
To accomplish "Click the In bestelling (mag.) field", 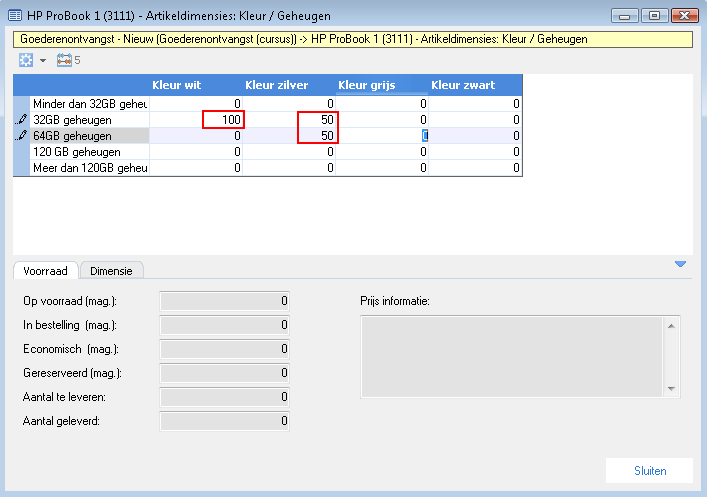I will click(x=225, y=325).
